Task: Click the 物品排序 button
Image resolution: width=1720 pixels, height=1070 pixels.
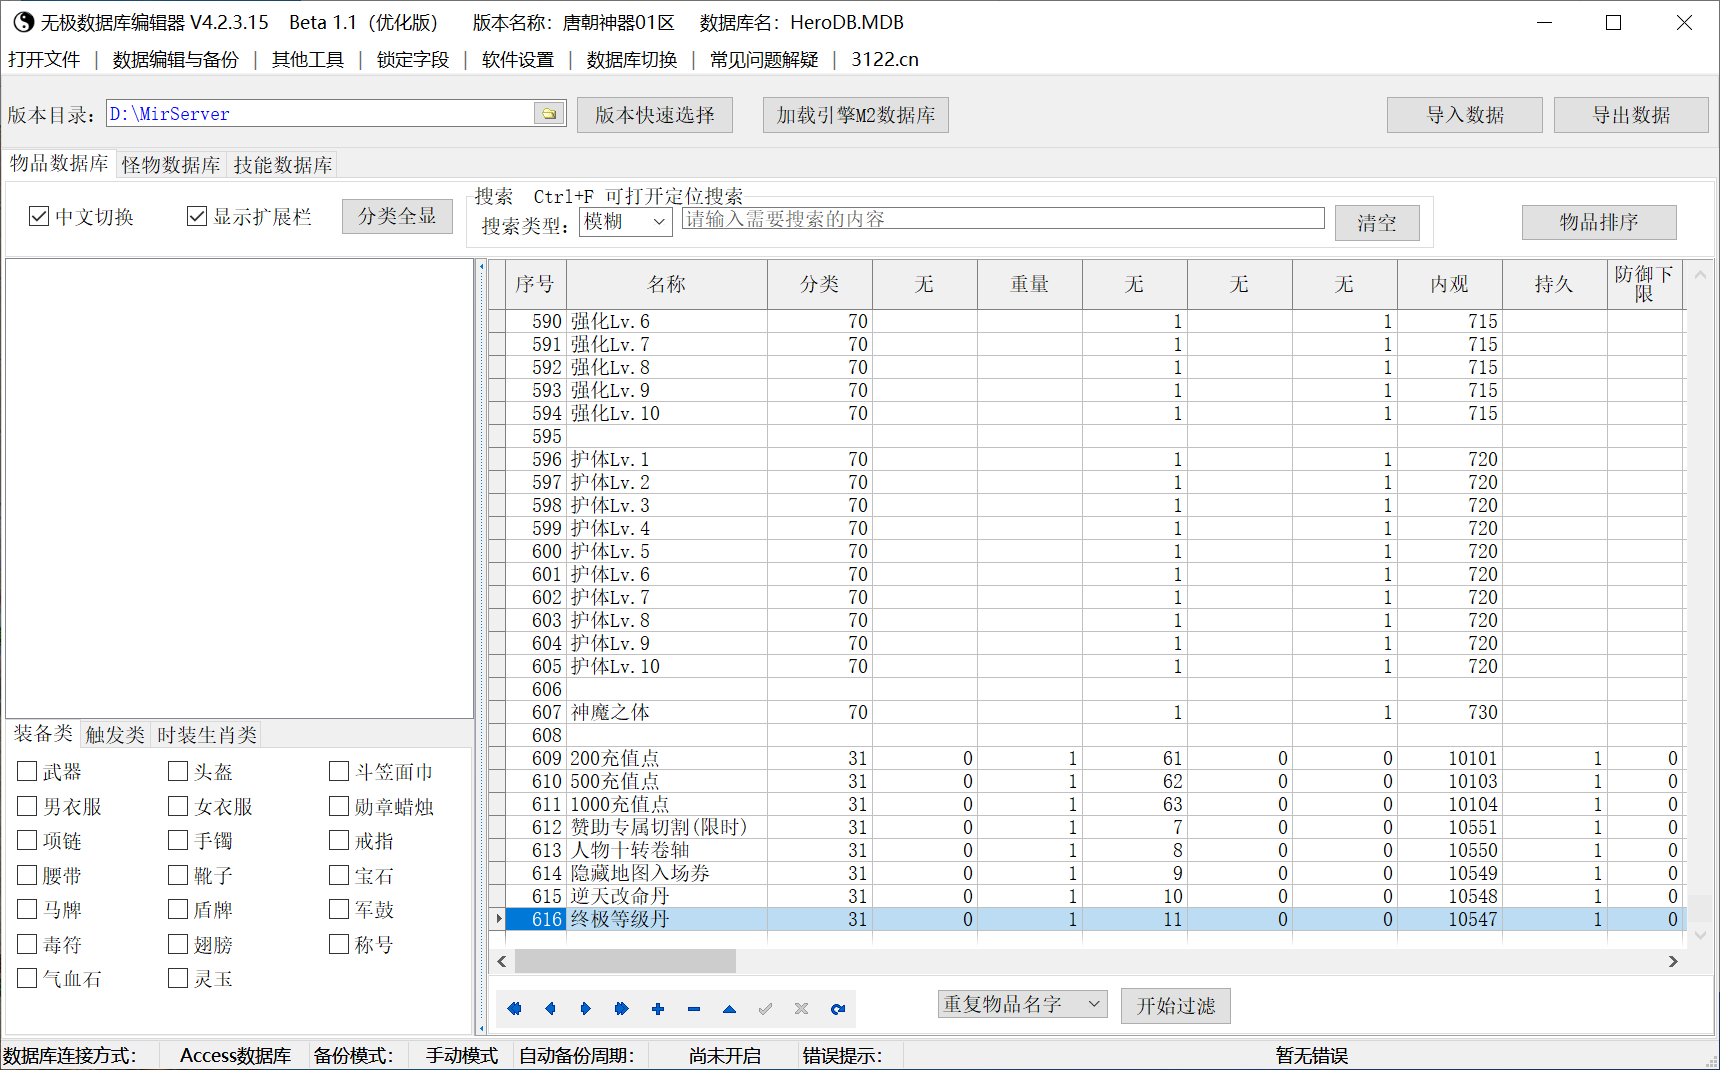Action: pyautogui.click(x=1599, y=222)
